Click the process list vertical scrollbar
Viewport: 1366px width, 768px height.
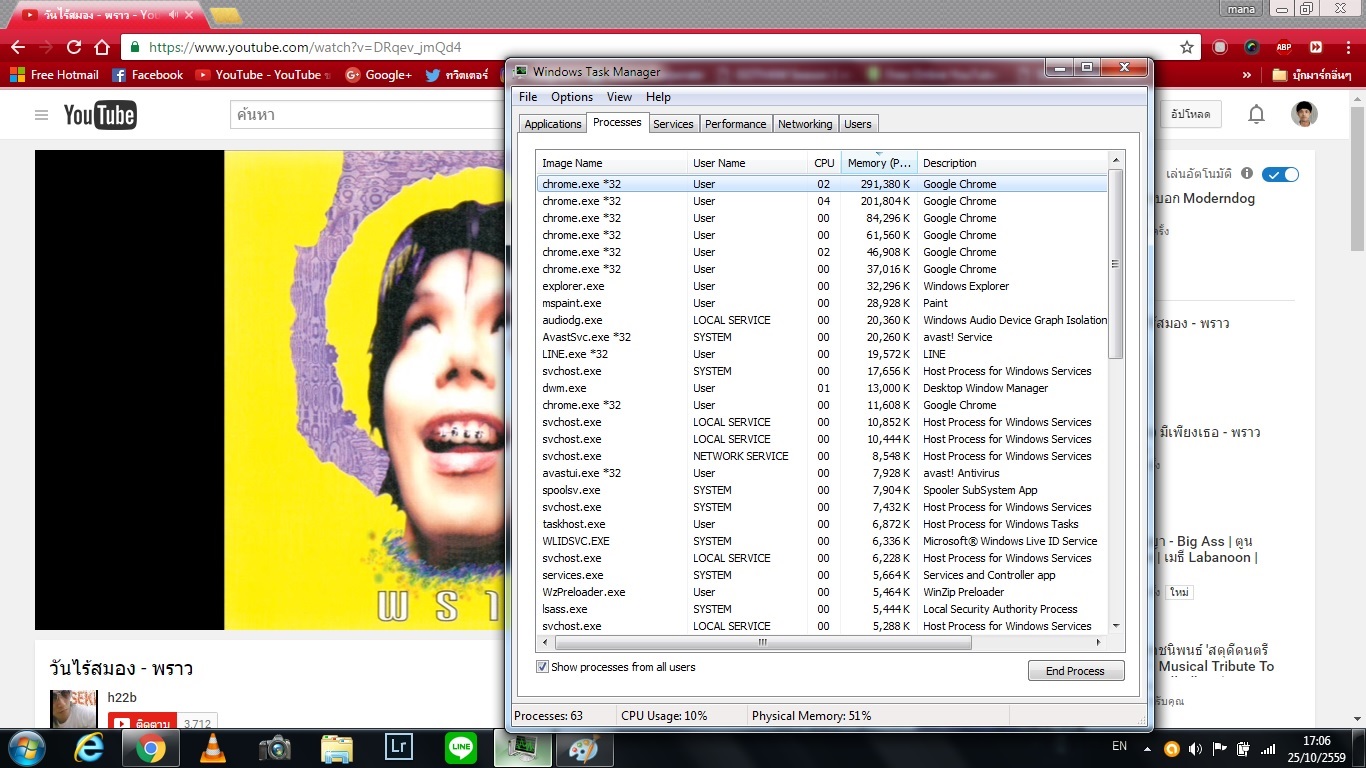click(1116, 264)
